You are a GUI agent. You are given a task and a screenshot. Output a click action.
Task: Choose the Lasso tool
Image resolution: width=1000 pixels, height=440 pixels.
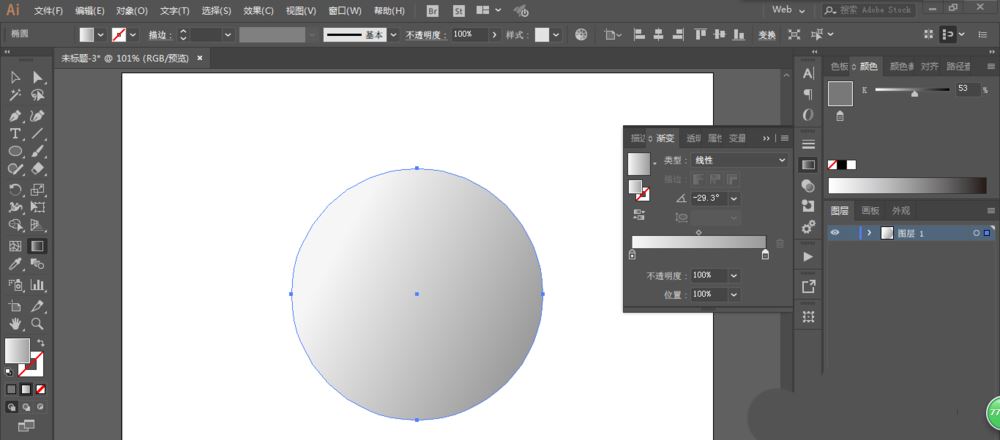[38, 96]
